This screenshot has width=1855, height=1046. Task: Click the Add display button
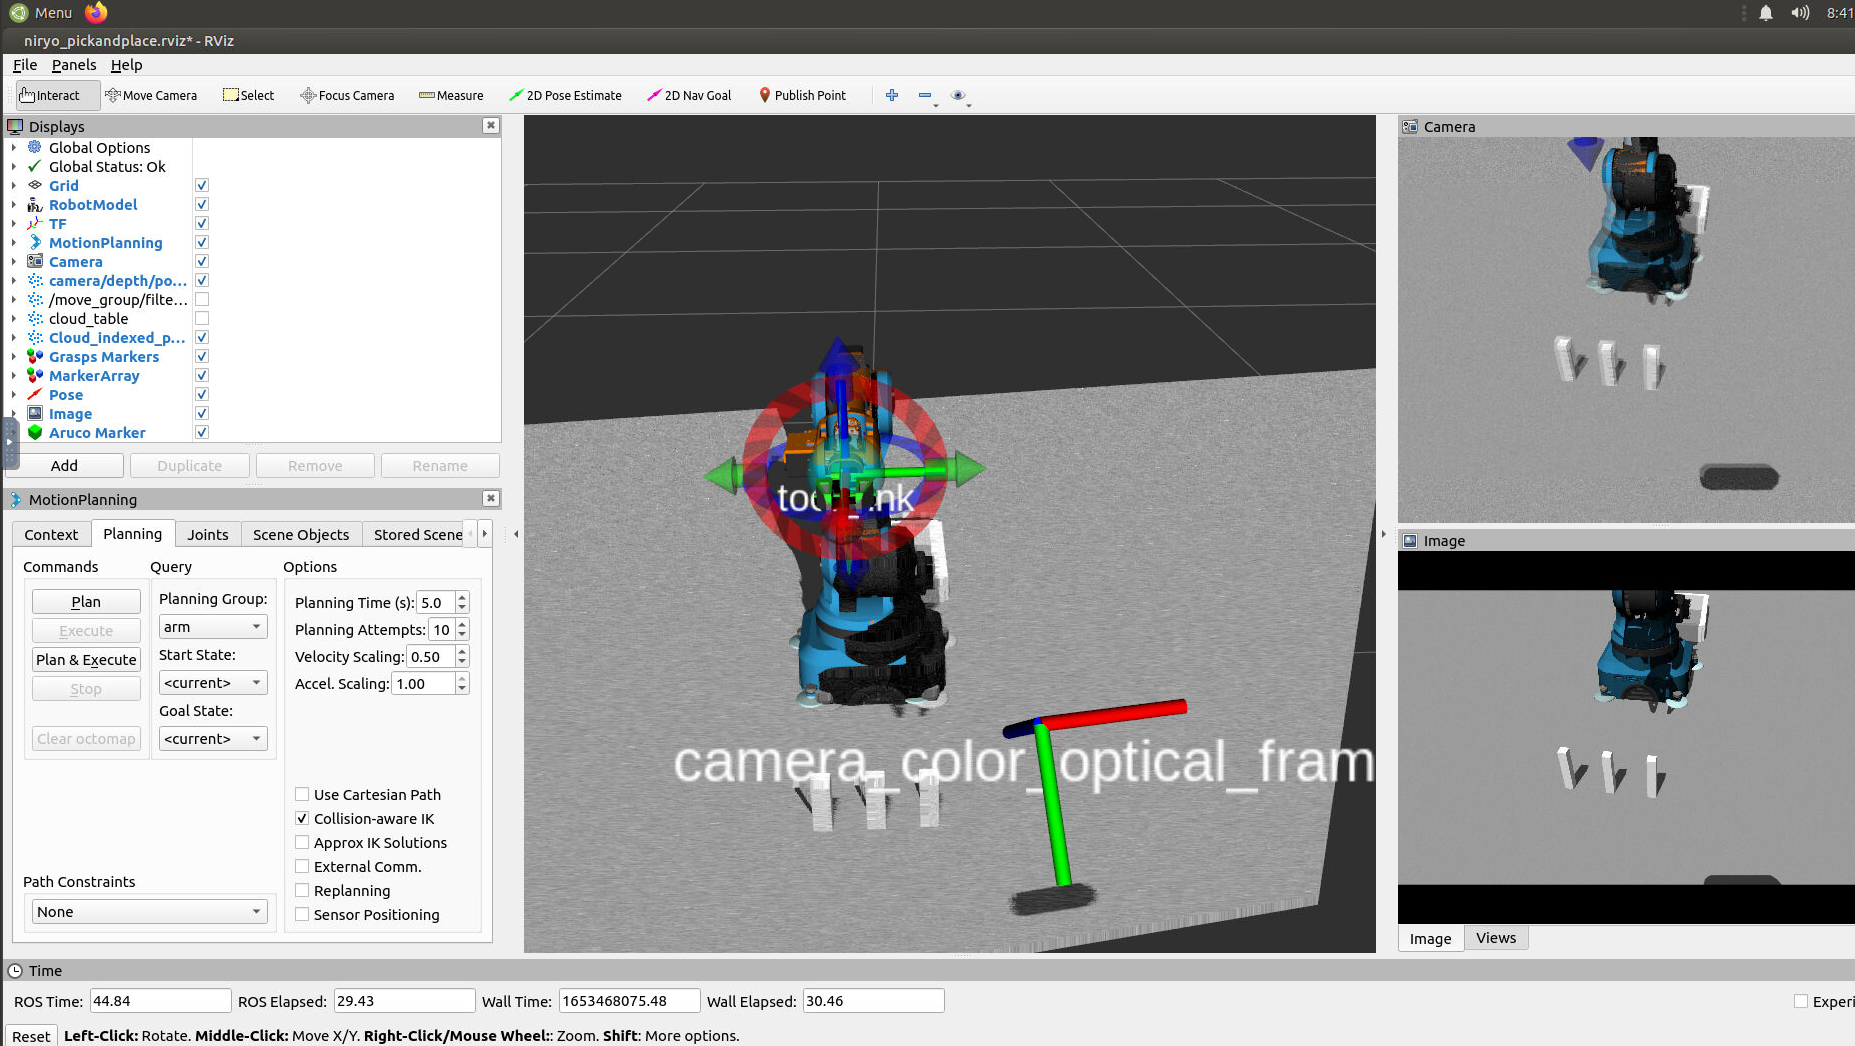[65, 466]
